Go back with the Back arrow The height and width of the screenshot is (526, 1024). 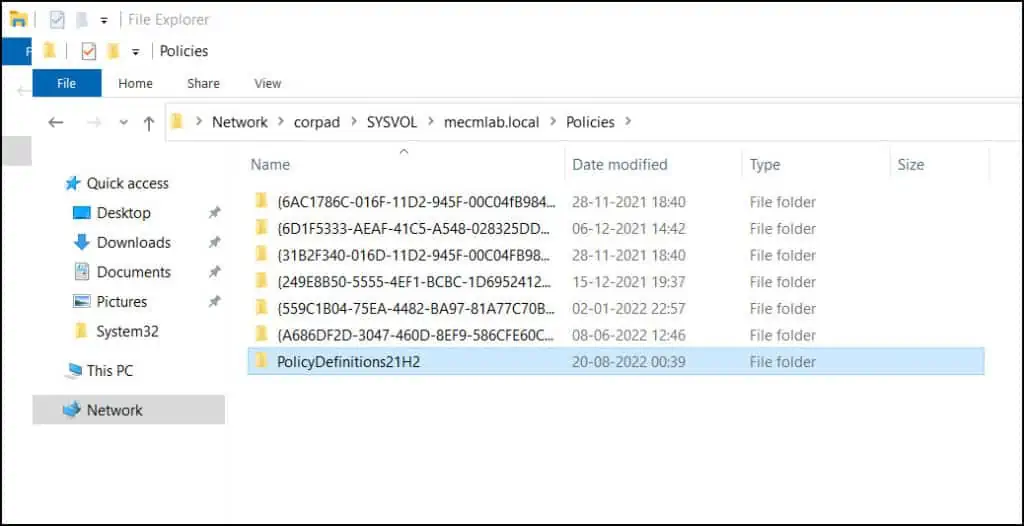pos(56,122)
